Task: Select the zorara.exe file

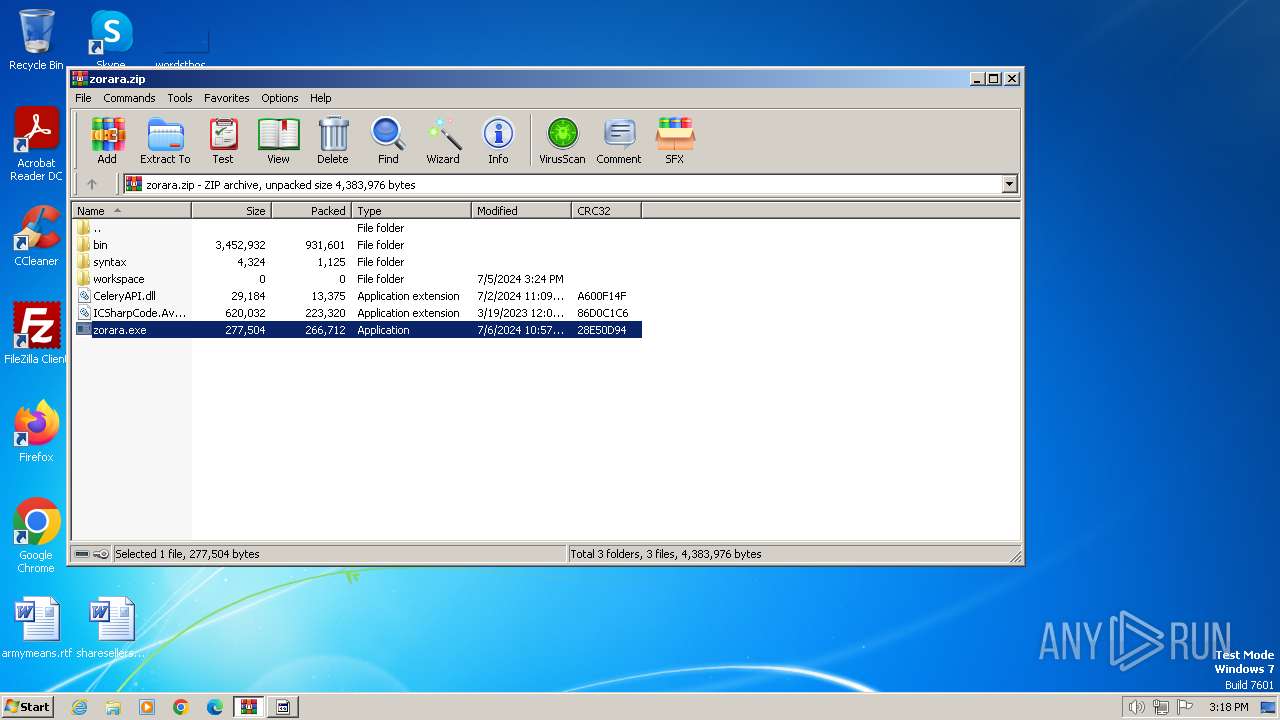Action: (357, 330)
